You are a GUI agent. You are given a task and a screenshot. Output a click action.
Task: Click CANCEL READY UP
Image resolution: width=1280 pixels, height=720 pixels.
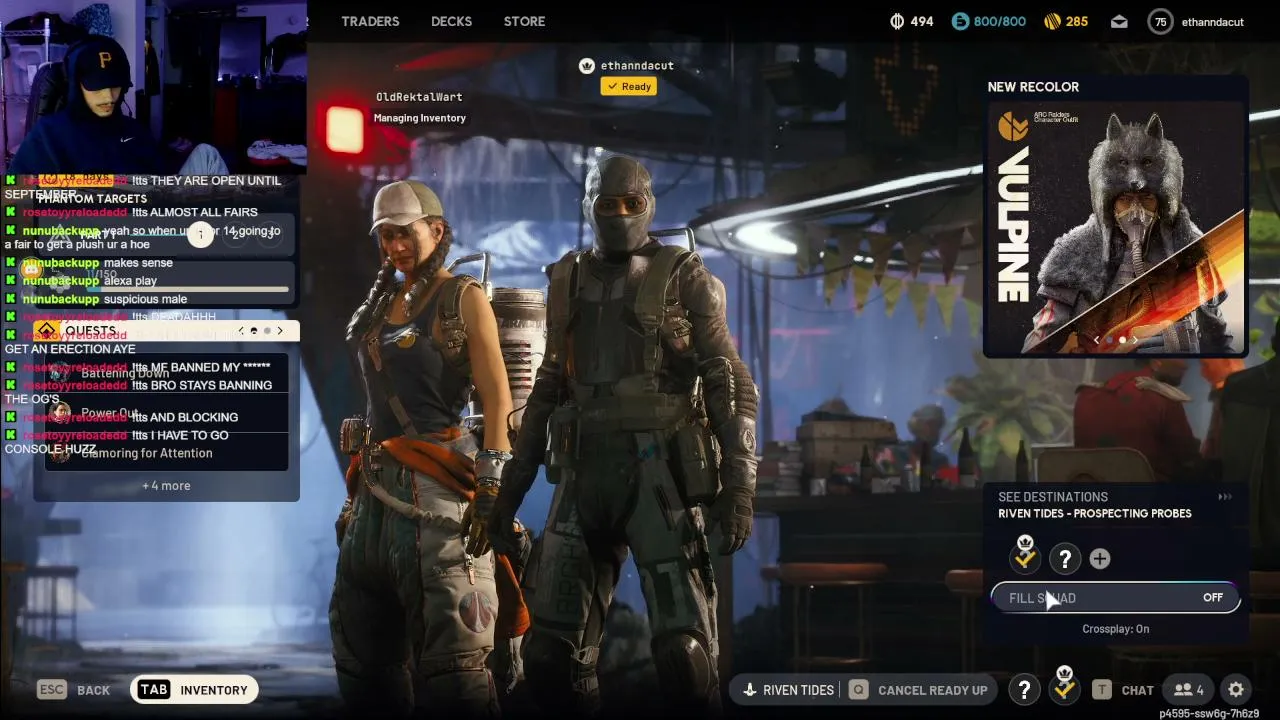932,690
